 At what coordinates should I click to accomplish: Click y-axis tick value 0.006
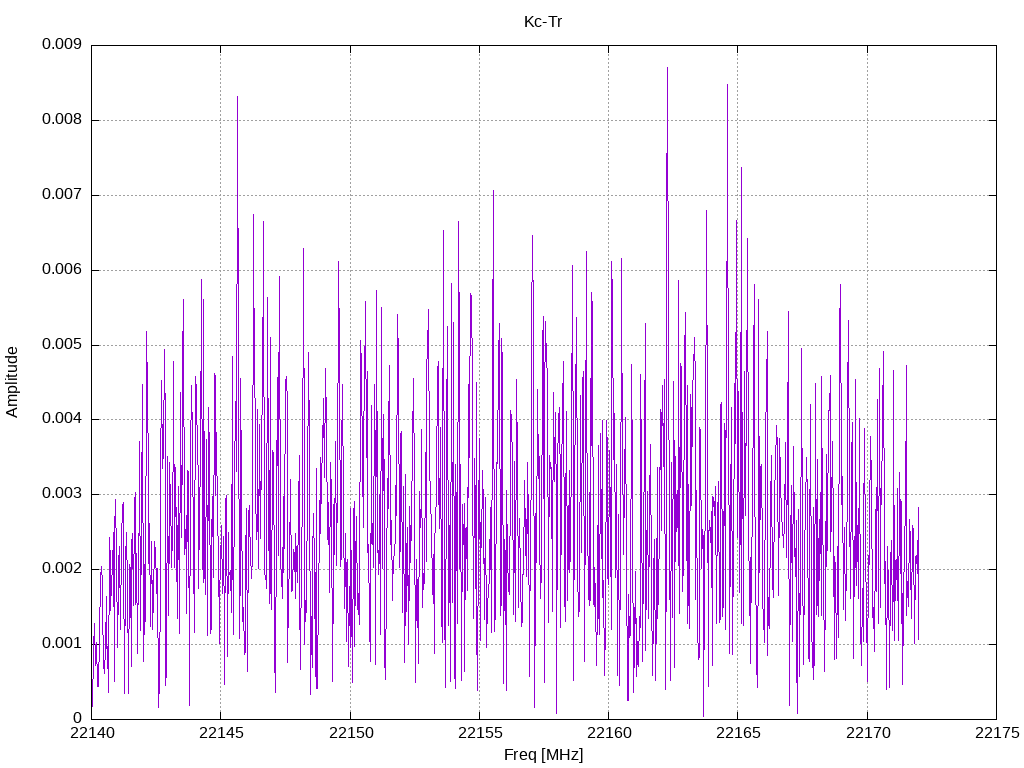(62, 270)
